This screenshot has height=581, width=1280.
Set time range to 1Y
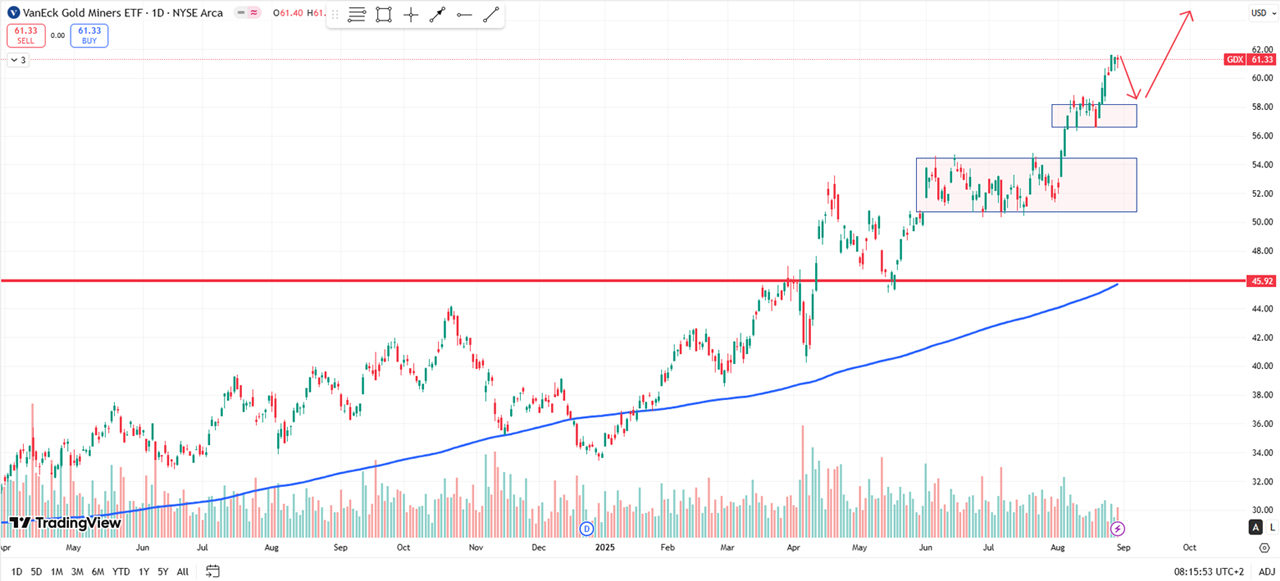click(143, 572)
